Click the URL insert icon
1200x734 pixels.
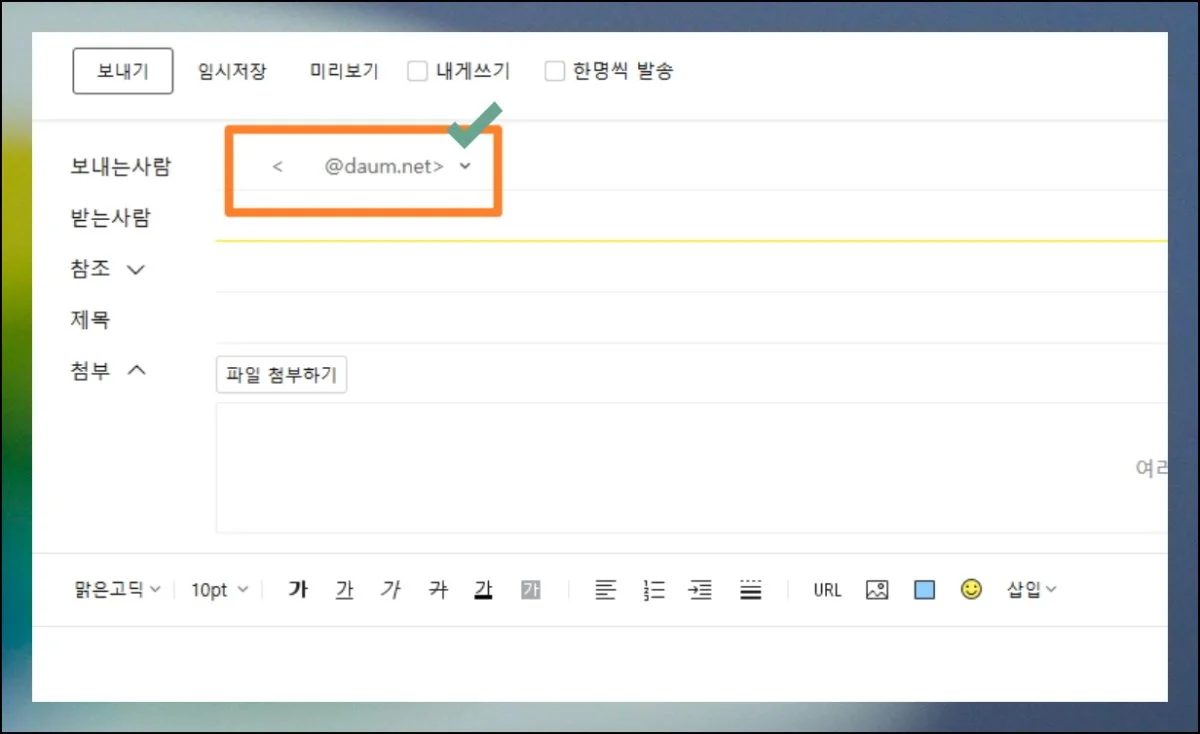coord(826,589)
